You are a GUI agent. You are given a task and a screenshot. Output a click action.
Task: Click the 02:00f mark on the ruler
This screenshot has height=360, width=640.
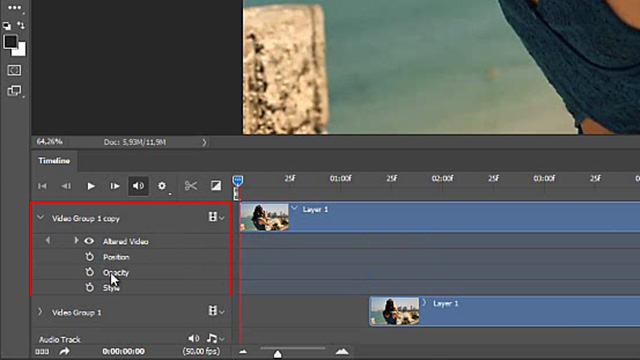(x=442, y=178)
